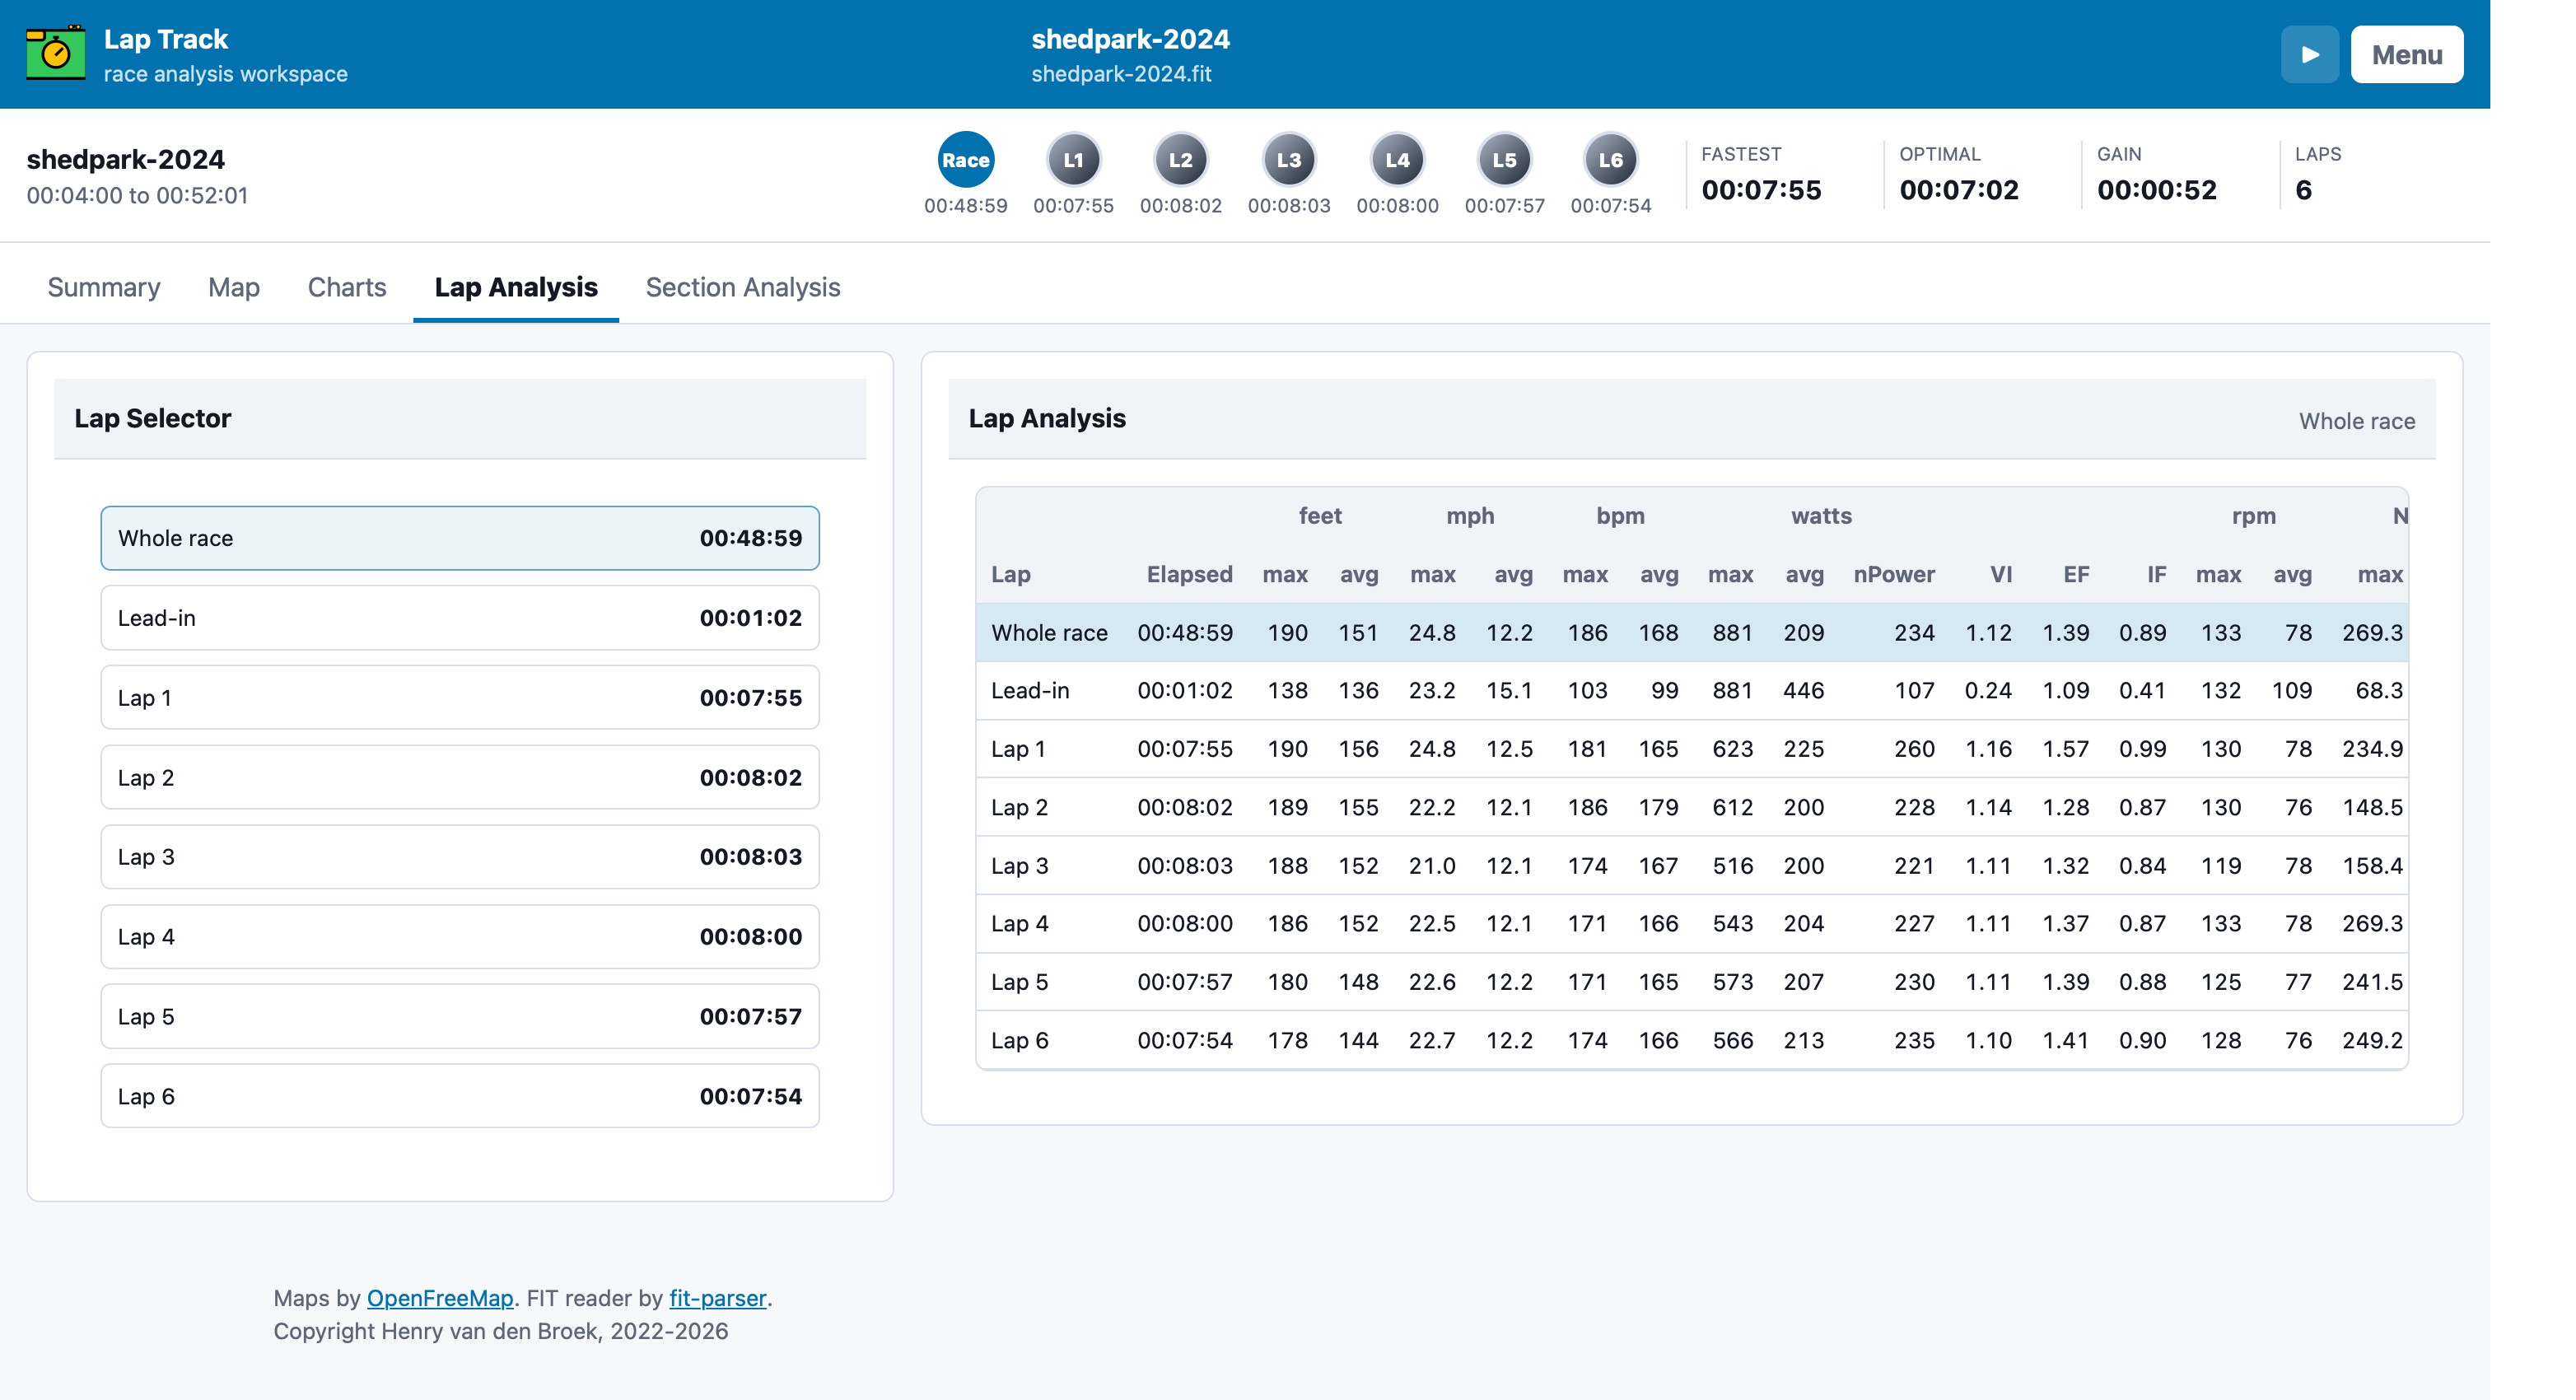The height and width of the screenshot is (1400, 2576).
Task: Select the L4 lap badge
Action: 1397,160
